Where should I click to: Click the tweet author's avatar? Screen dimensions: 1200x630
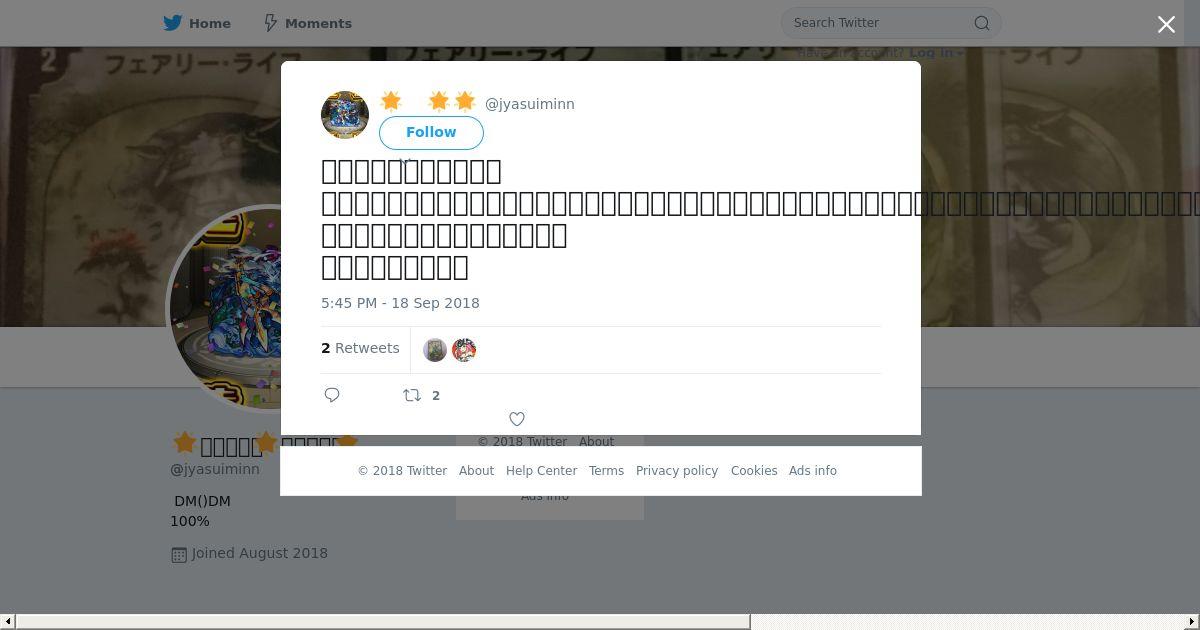tap(345, 115)
